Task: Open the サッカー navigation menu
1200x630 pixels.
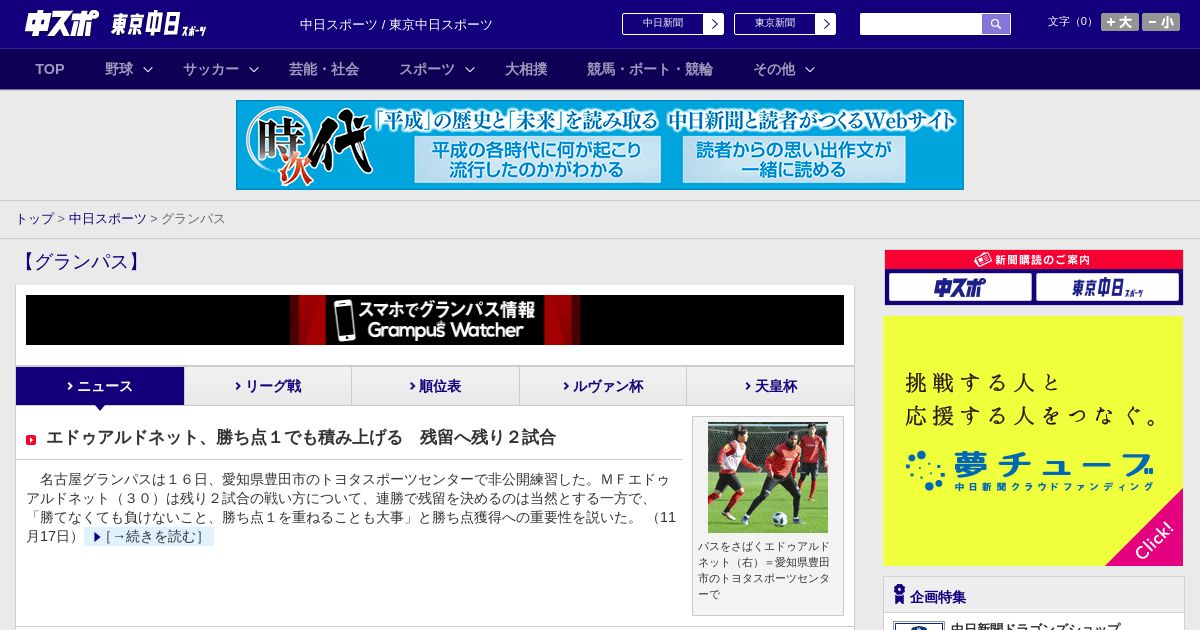Action: pos(211,69)
